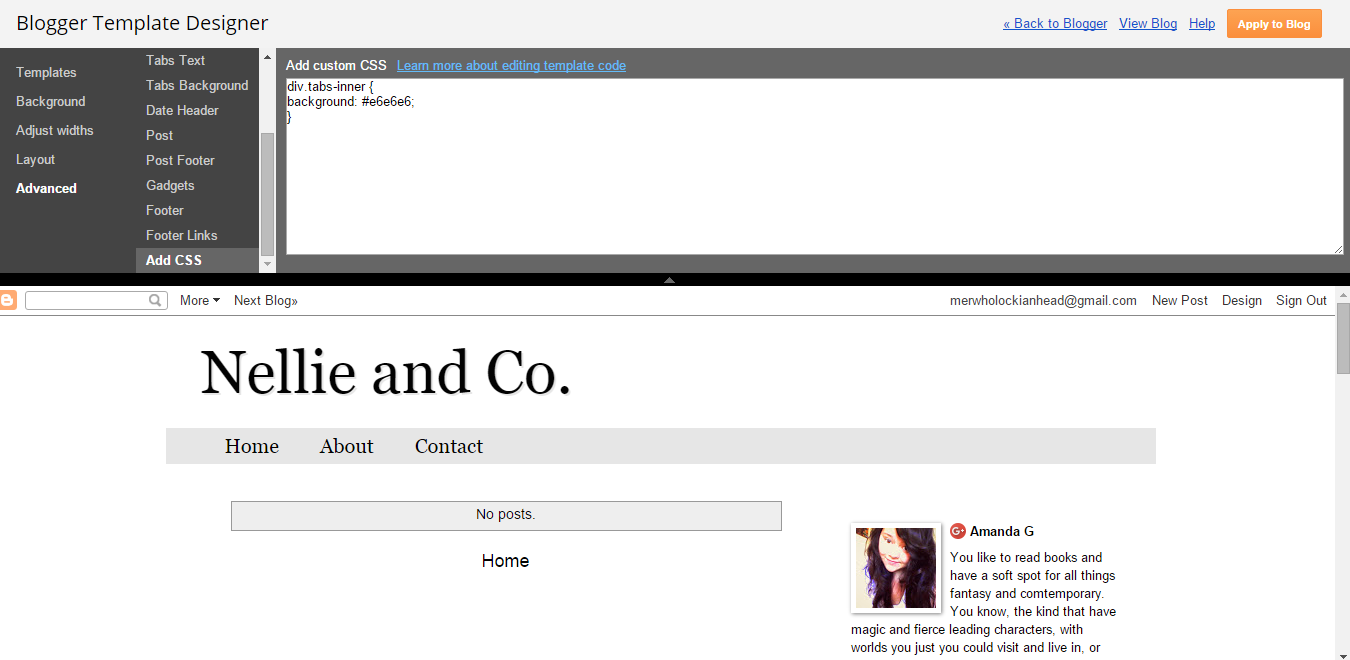This screenshot has height=660, width=1350.
Task: Collapse the designer panel with the divider arrow
Action: tap(669, 280)
